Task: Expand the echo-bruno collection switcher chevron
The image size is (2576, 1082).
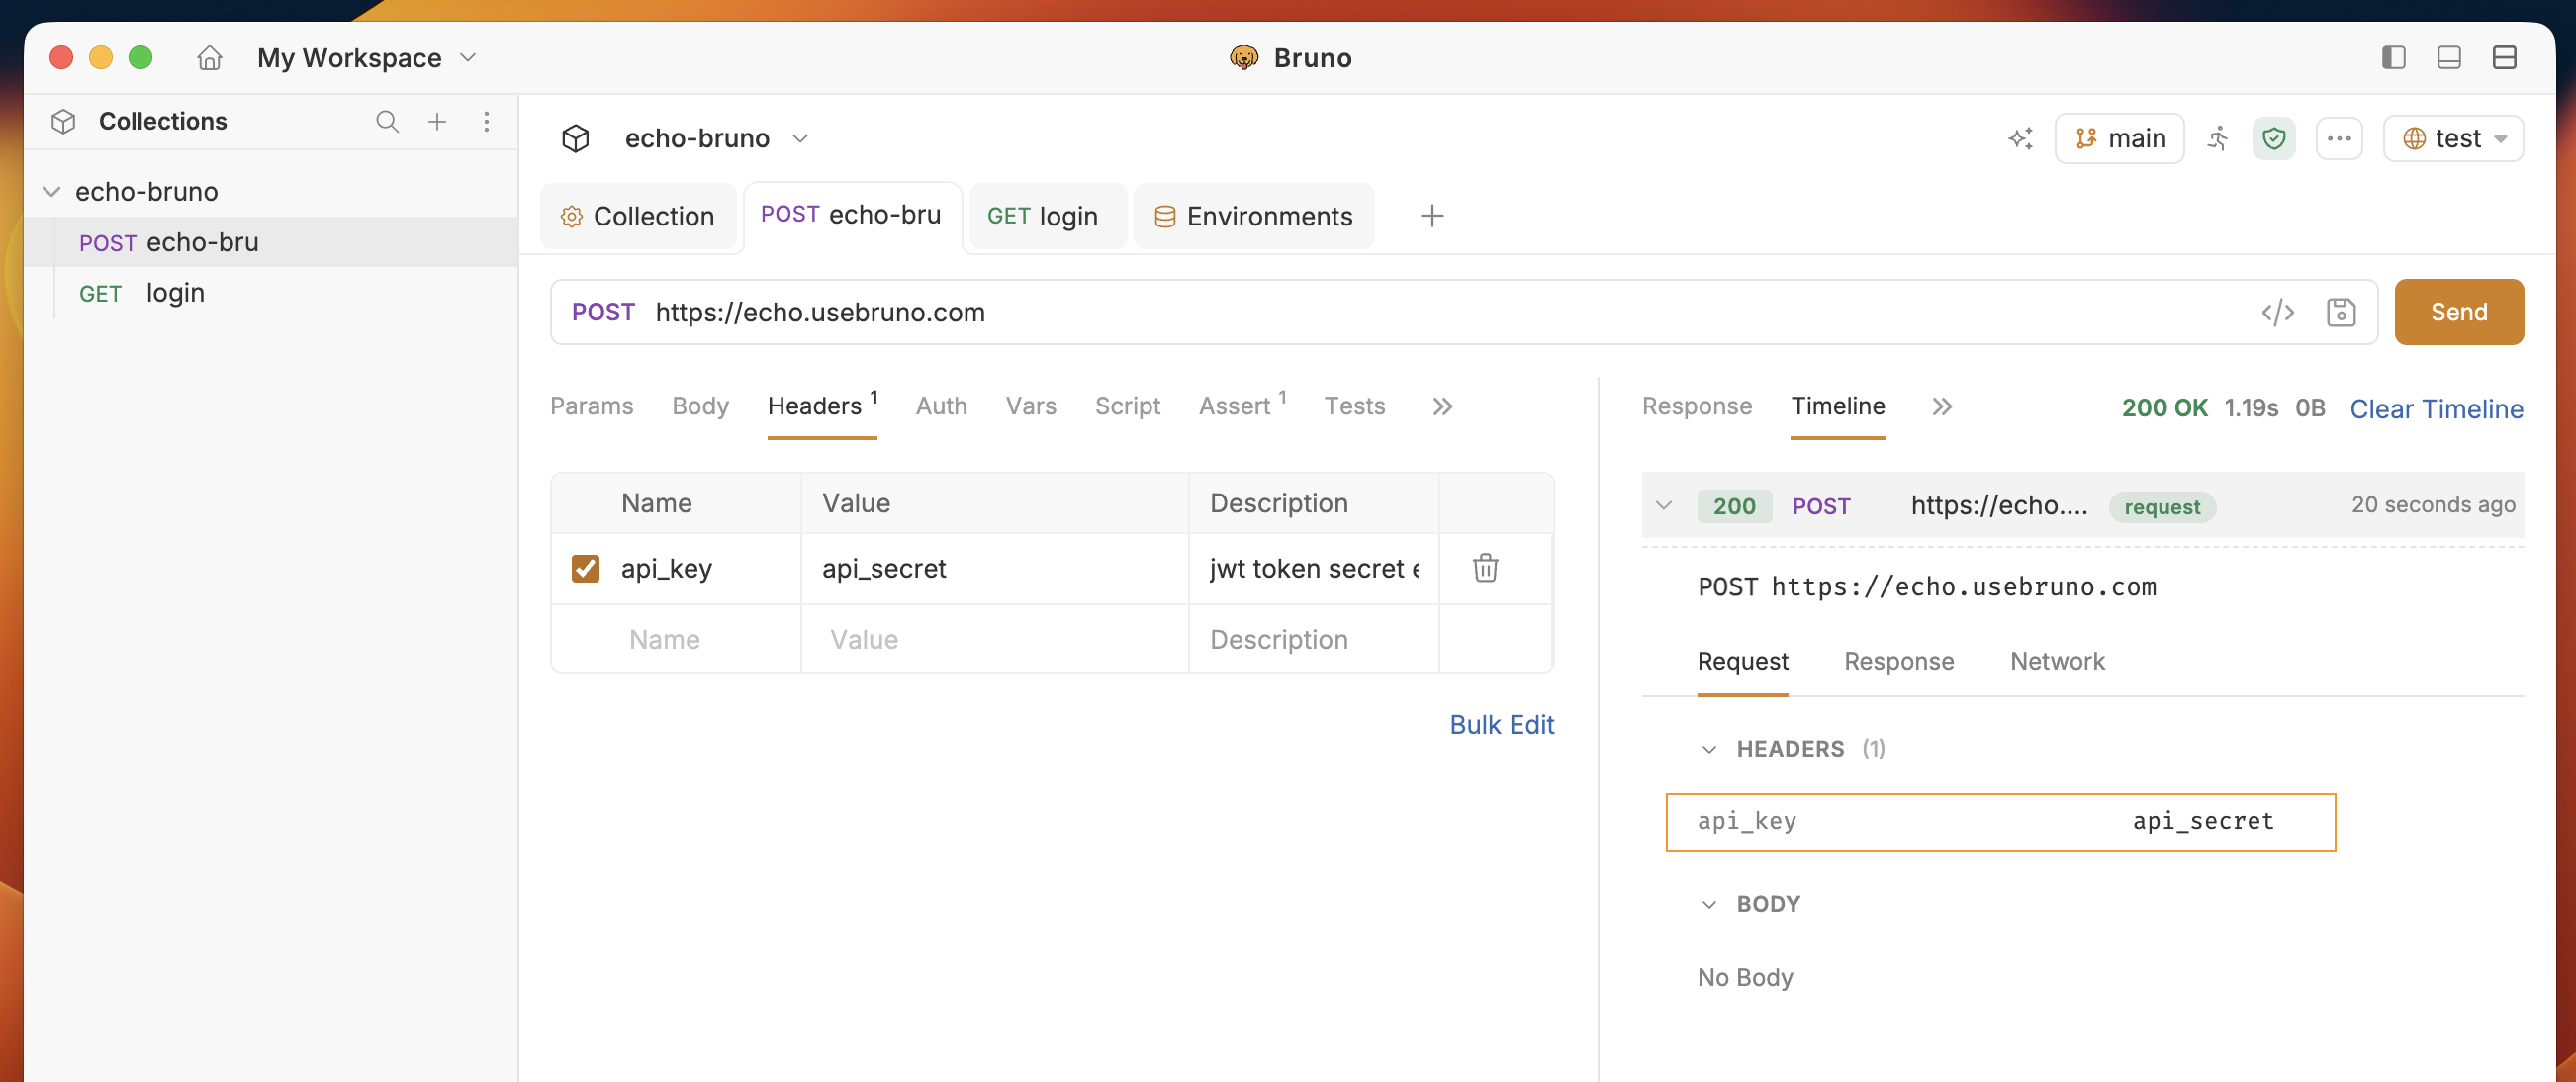Action: [x=800, y=138]
